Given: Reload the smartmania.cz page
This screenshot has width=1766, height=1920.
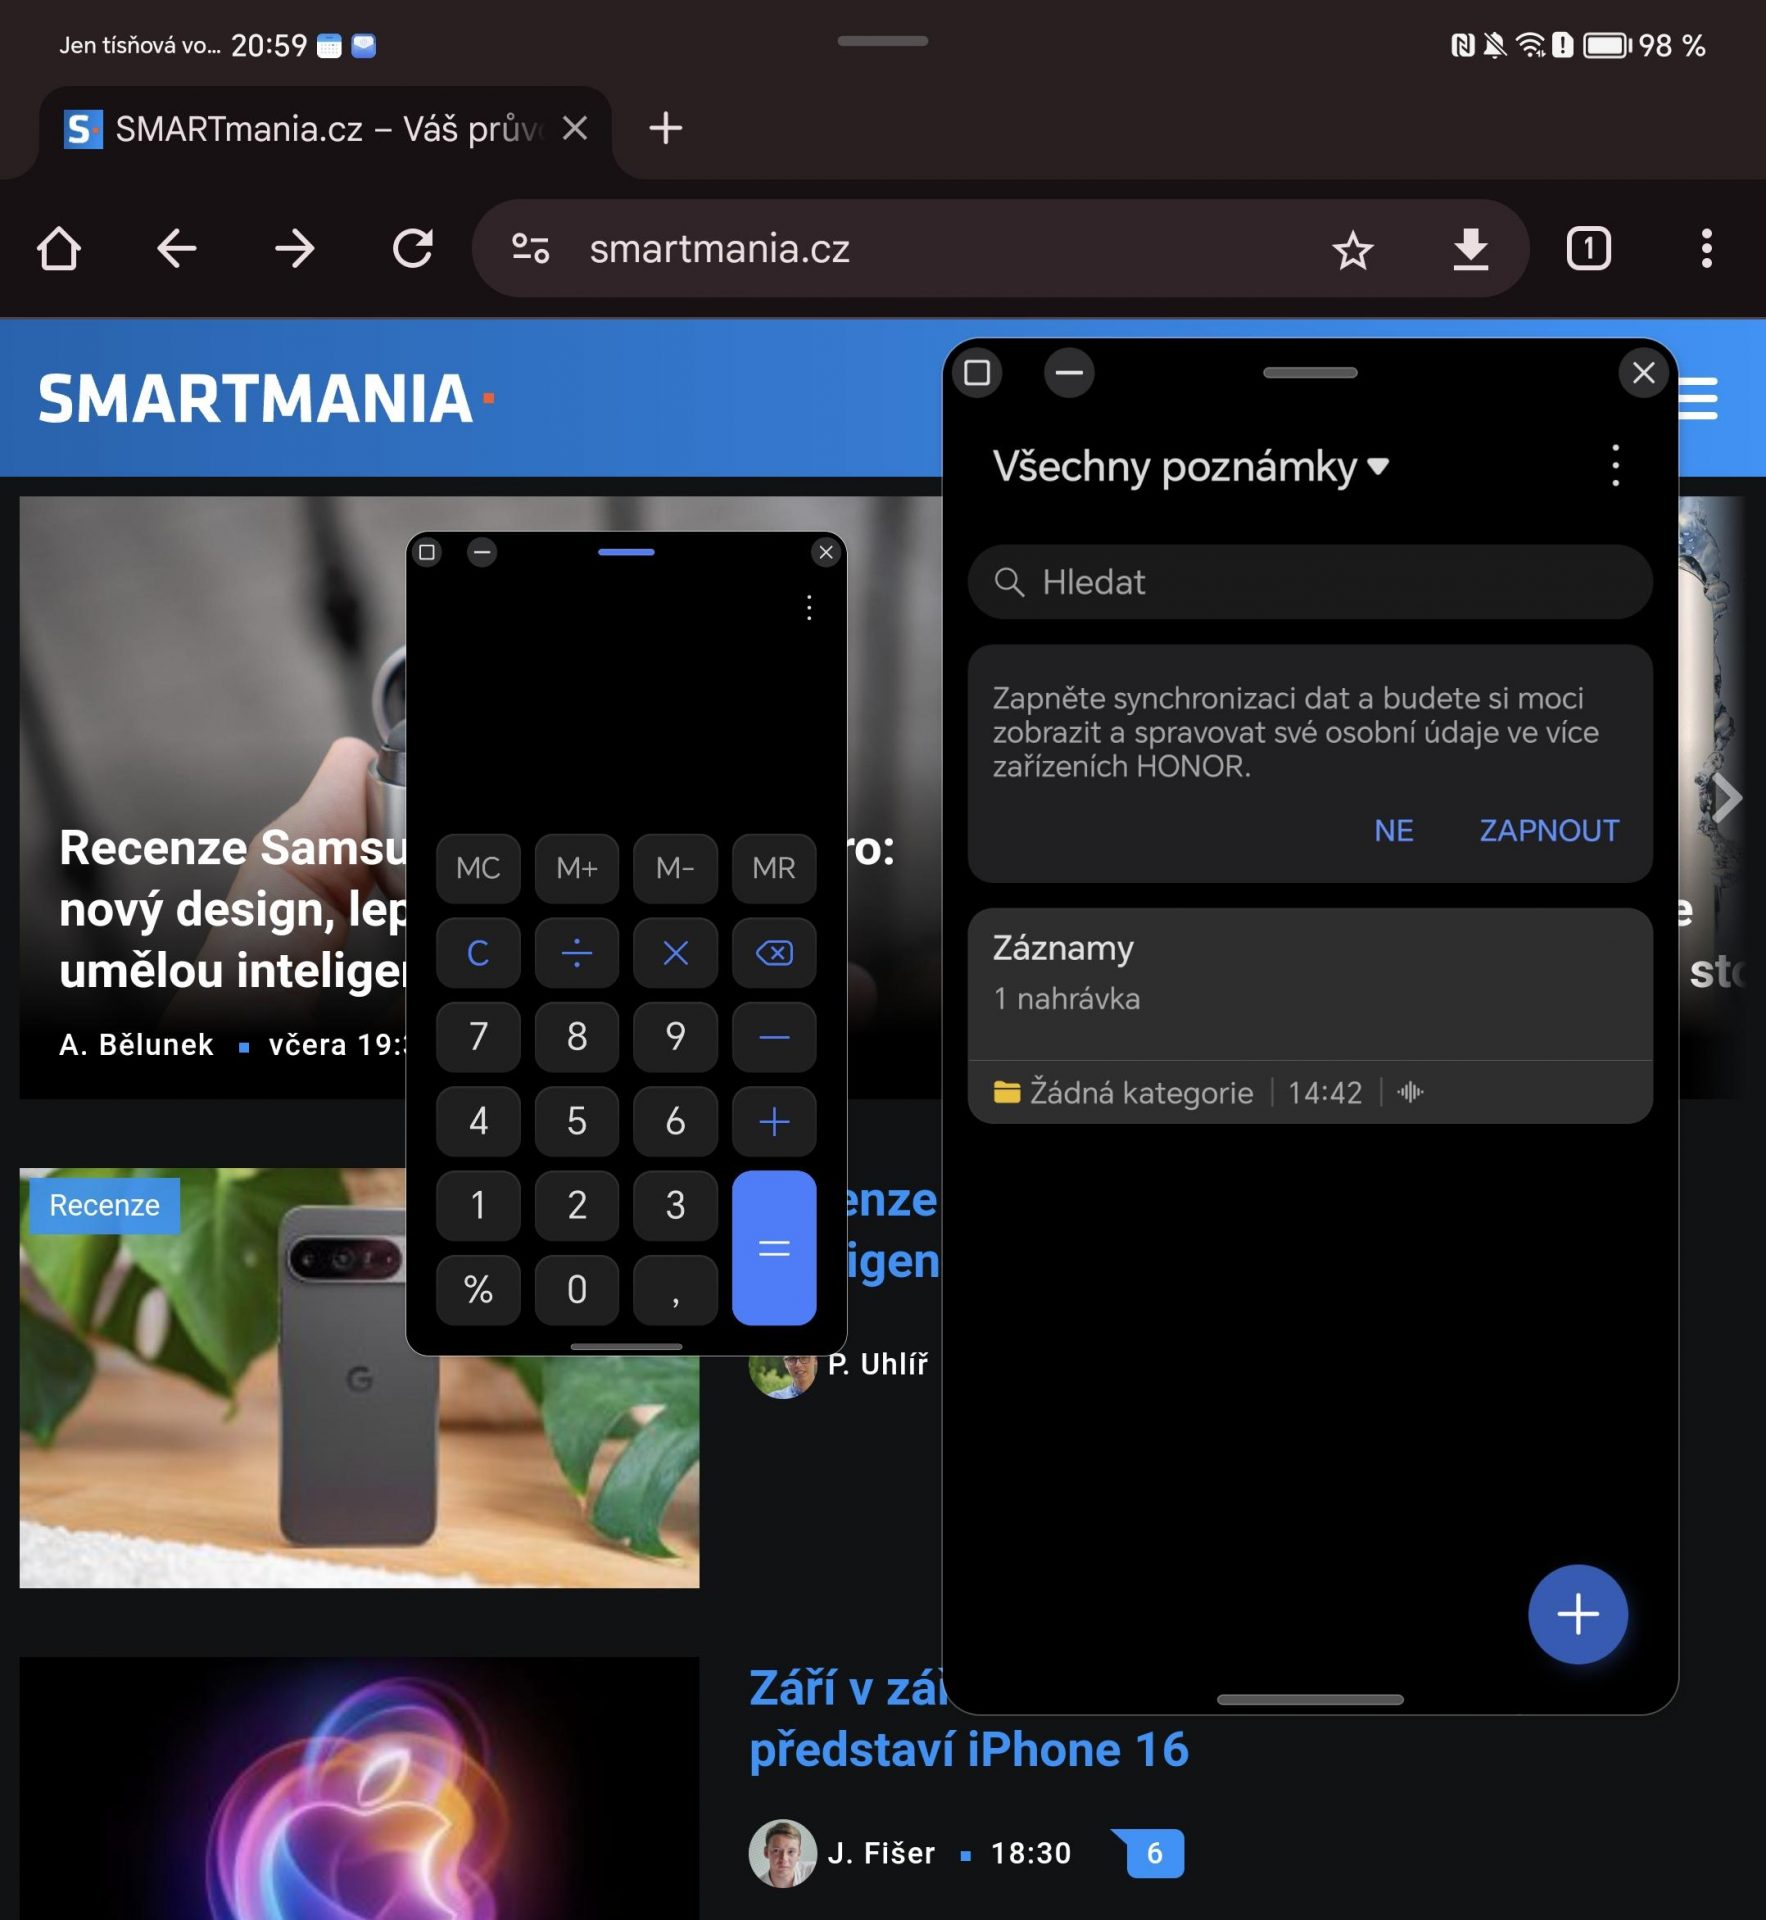Looking at the screenshot, I should point(412,248).
